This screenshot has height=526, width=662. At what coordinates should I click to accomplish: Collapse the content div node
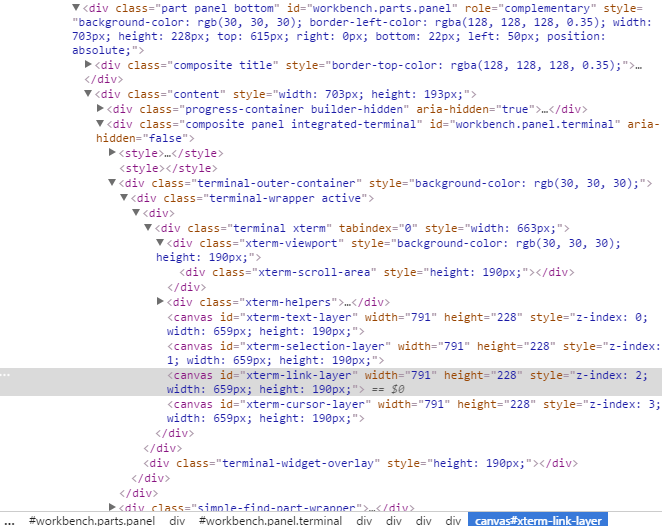88,93
